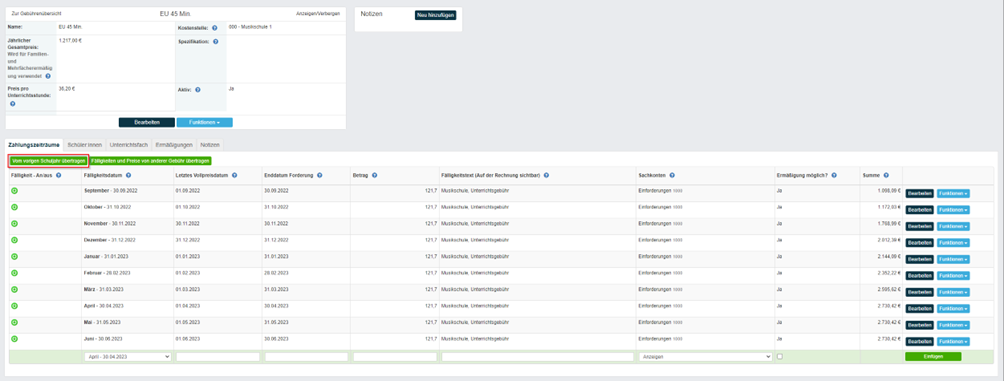
Task: Open Funktionen dropdown below fee details
Action: click(x=205, y=122)
